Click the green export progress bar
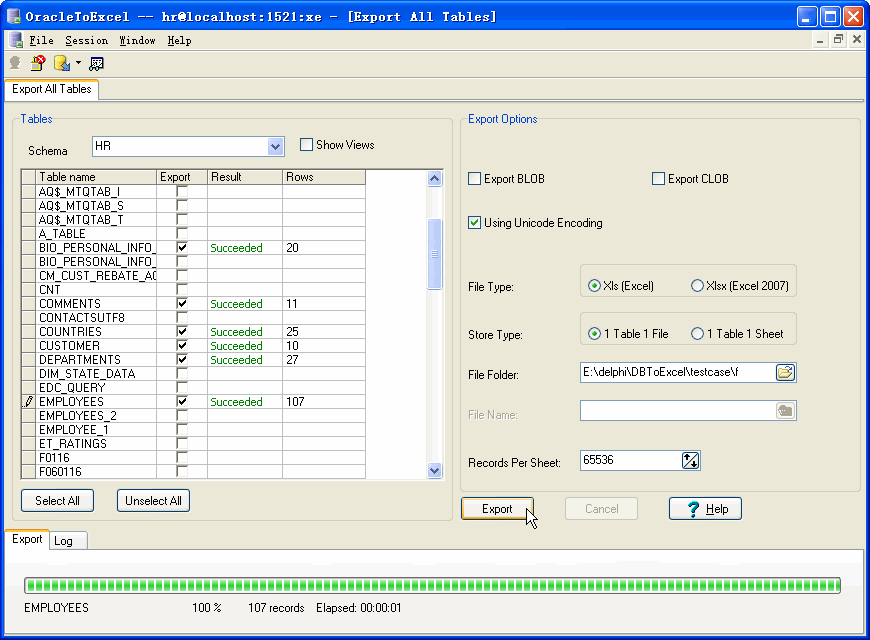The width and height of the screenshot is (870, 640). [x=432, y=586]
